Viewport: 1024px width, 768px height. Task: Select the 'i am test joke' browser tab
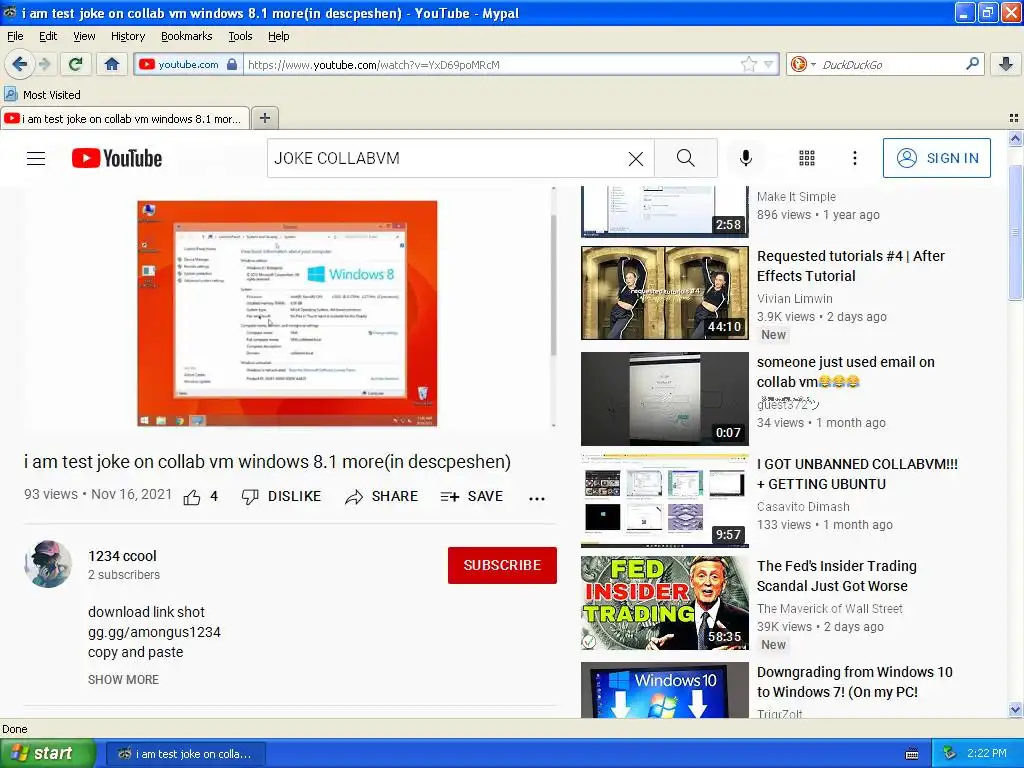pos(125,119)
